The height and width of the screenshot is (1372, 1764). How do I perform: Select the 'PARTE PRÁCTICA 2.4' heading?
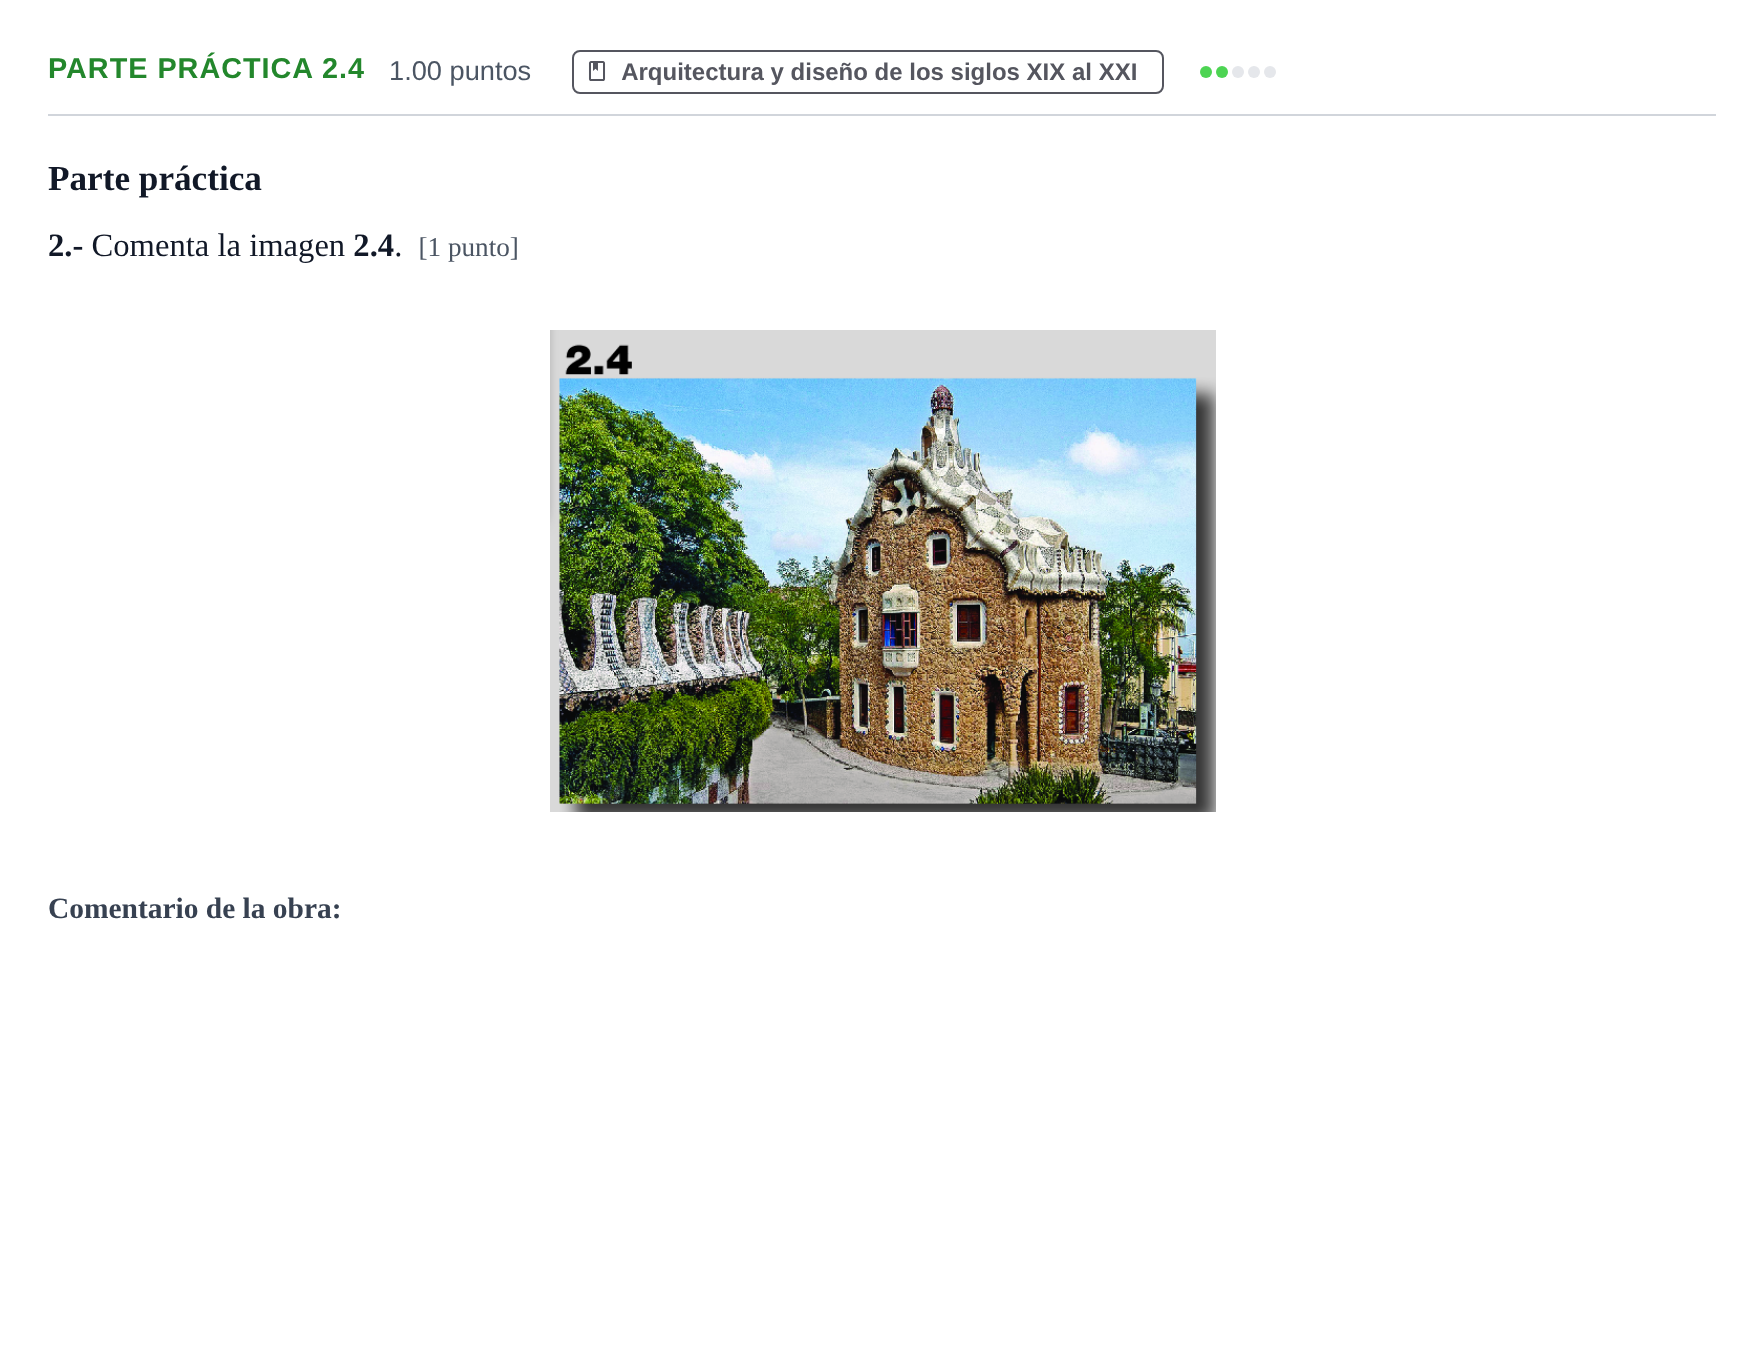point(206,68)
